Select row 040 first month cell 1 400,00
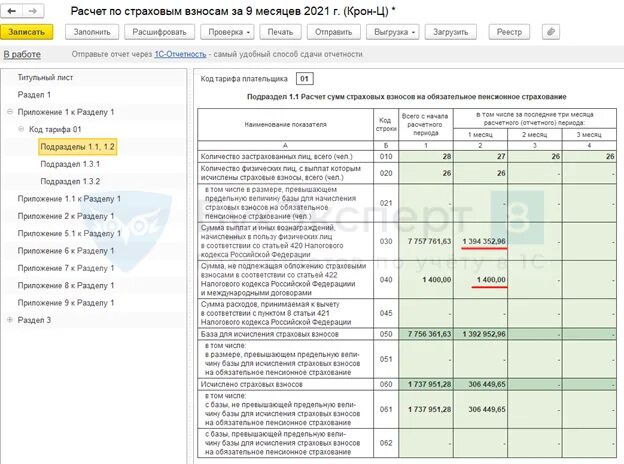The image size is (624, 464). coord(480,280)
